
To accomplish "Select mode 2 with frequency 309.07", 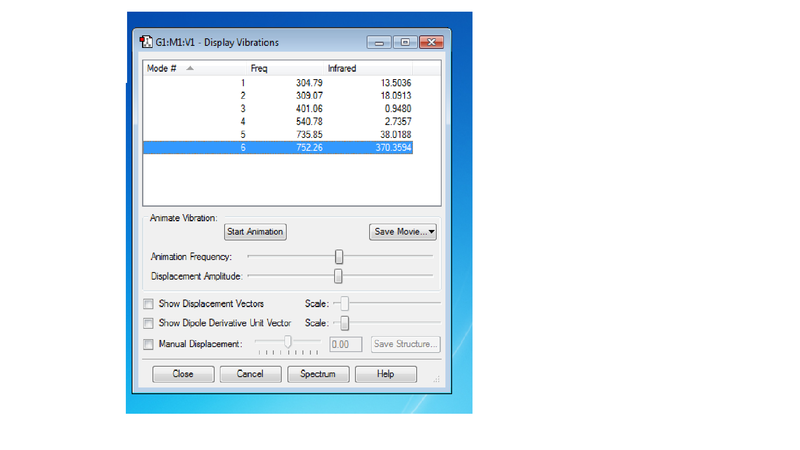I will [278, 95].
